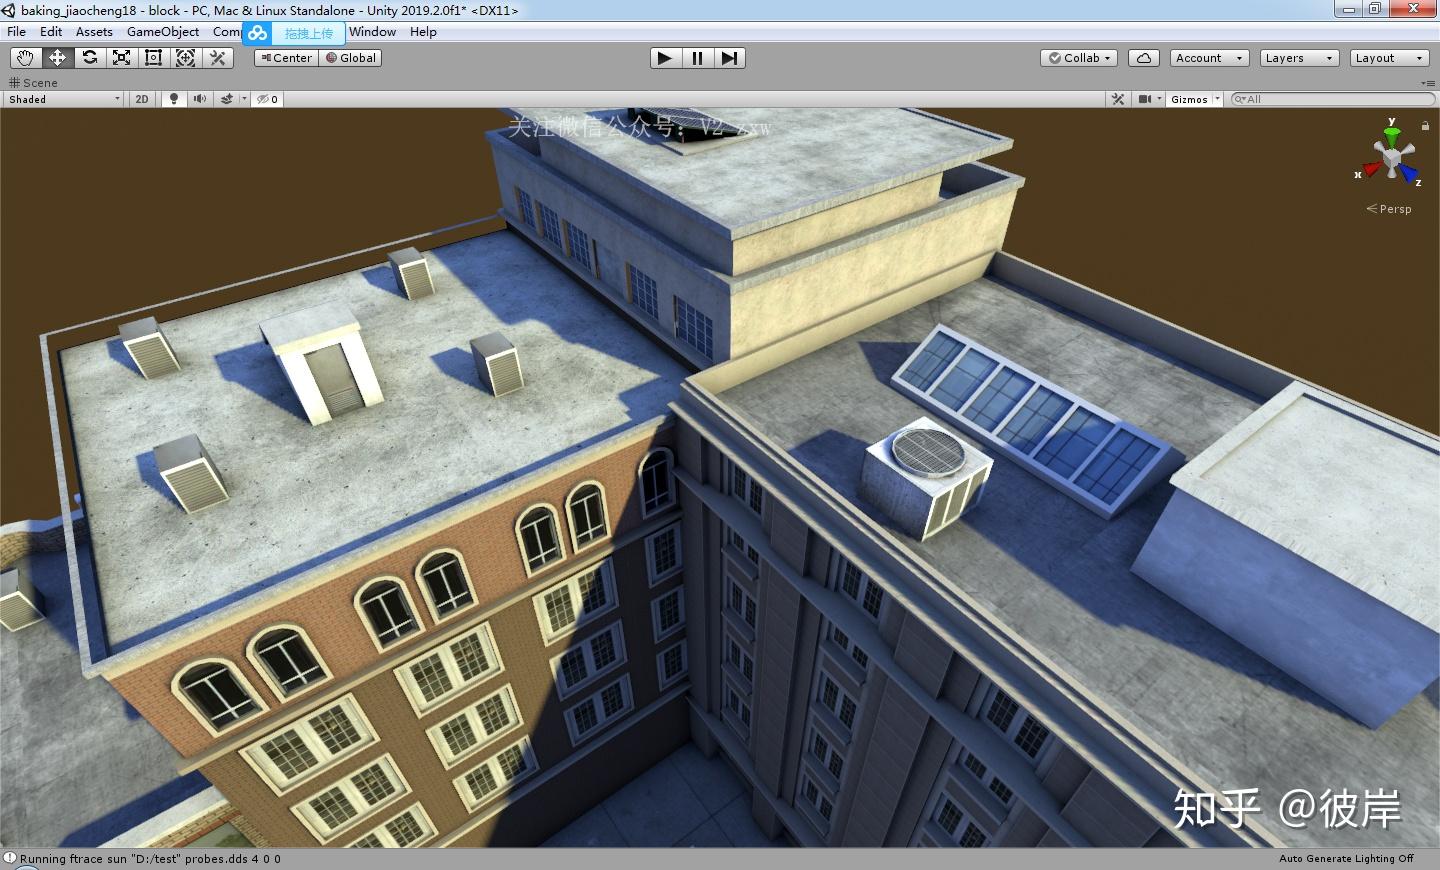Click the Unity logo in the title bar
The width and height of the screenshot is (1440, 870).
[x=9, y=10]
